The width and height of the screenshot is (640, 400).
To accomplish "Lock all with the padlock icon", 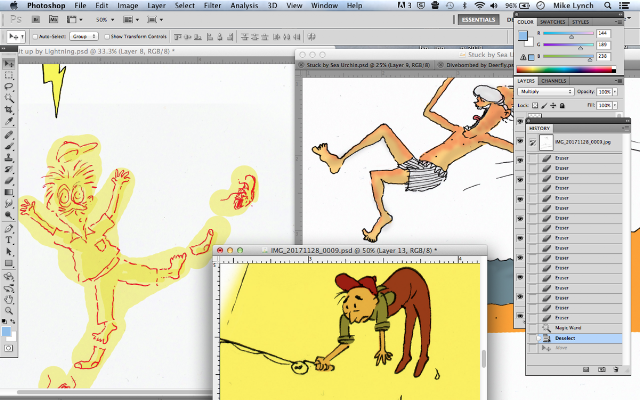I will pyautogui.click(x=562, y=105).
